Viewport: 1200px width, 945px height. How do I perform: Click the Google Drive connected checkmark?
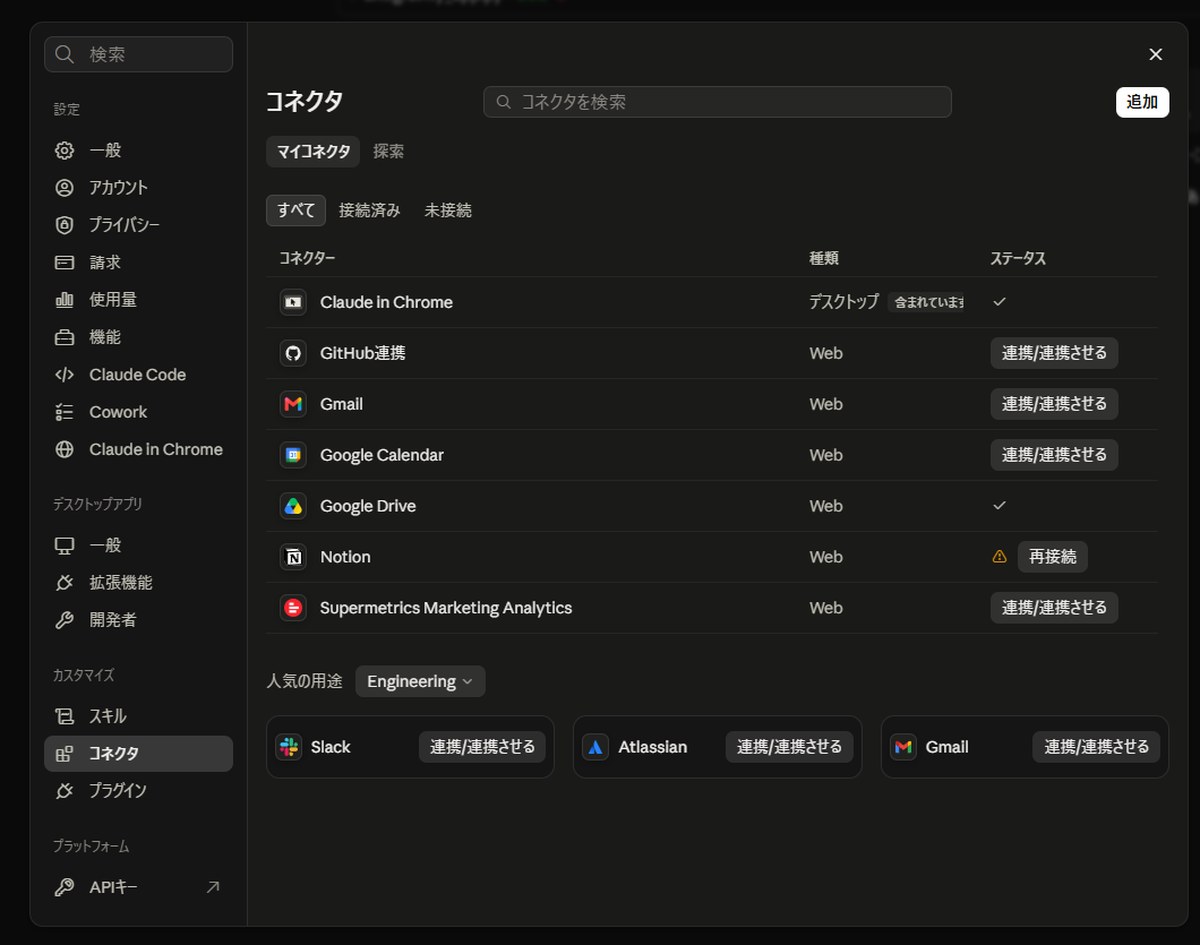999,506
